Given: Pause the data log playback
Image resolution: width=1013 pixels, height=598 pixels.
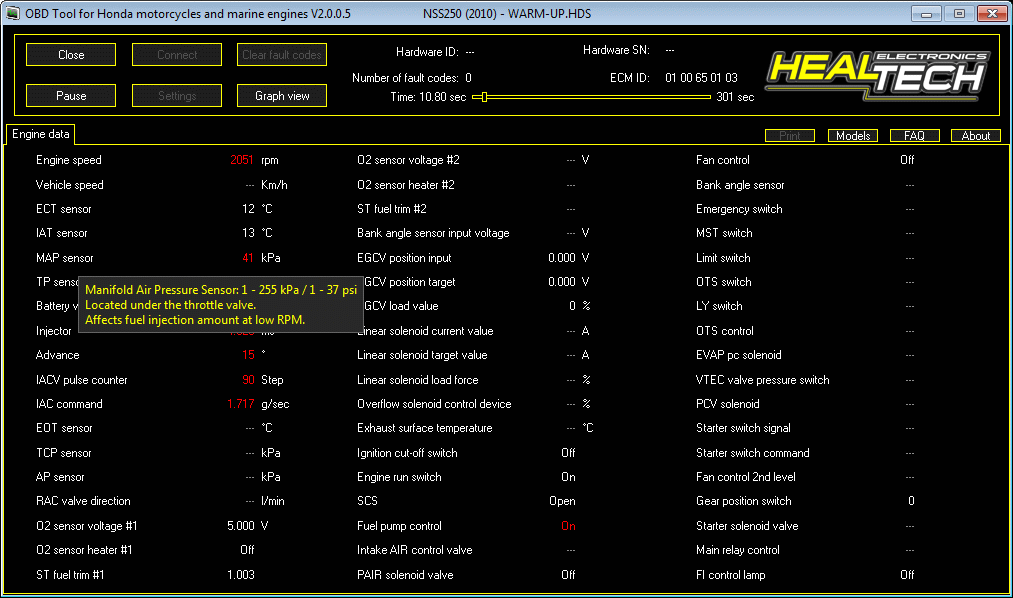Looking at the screenshot, I should (71, 96).
